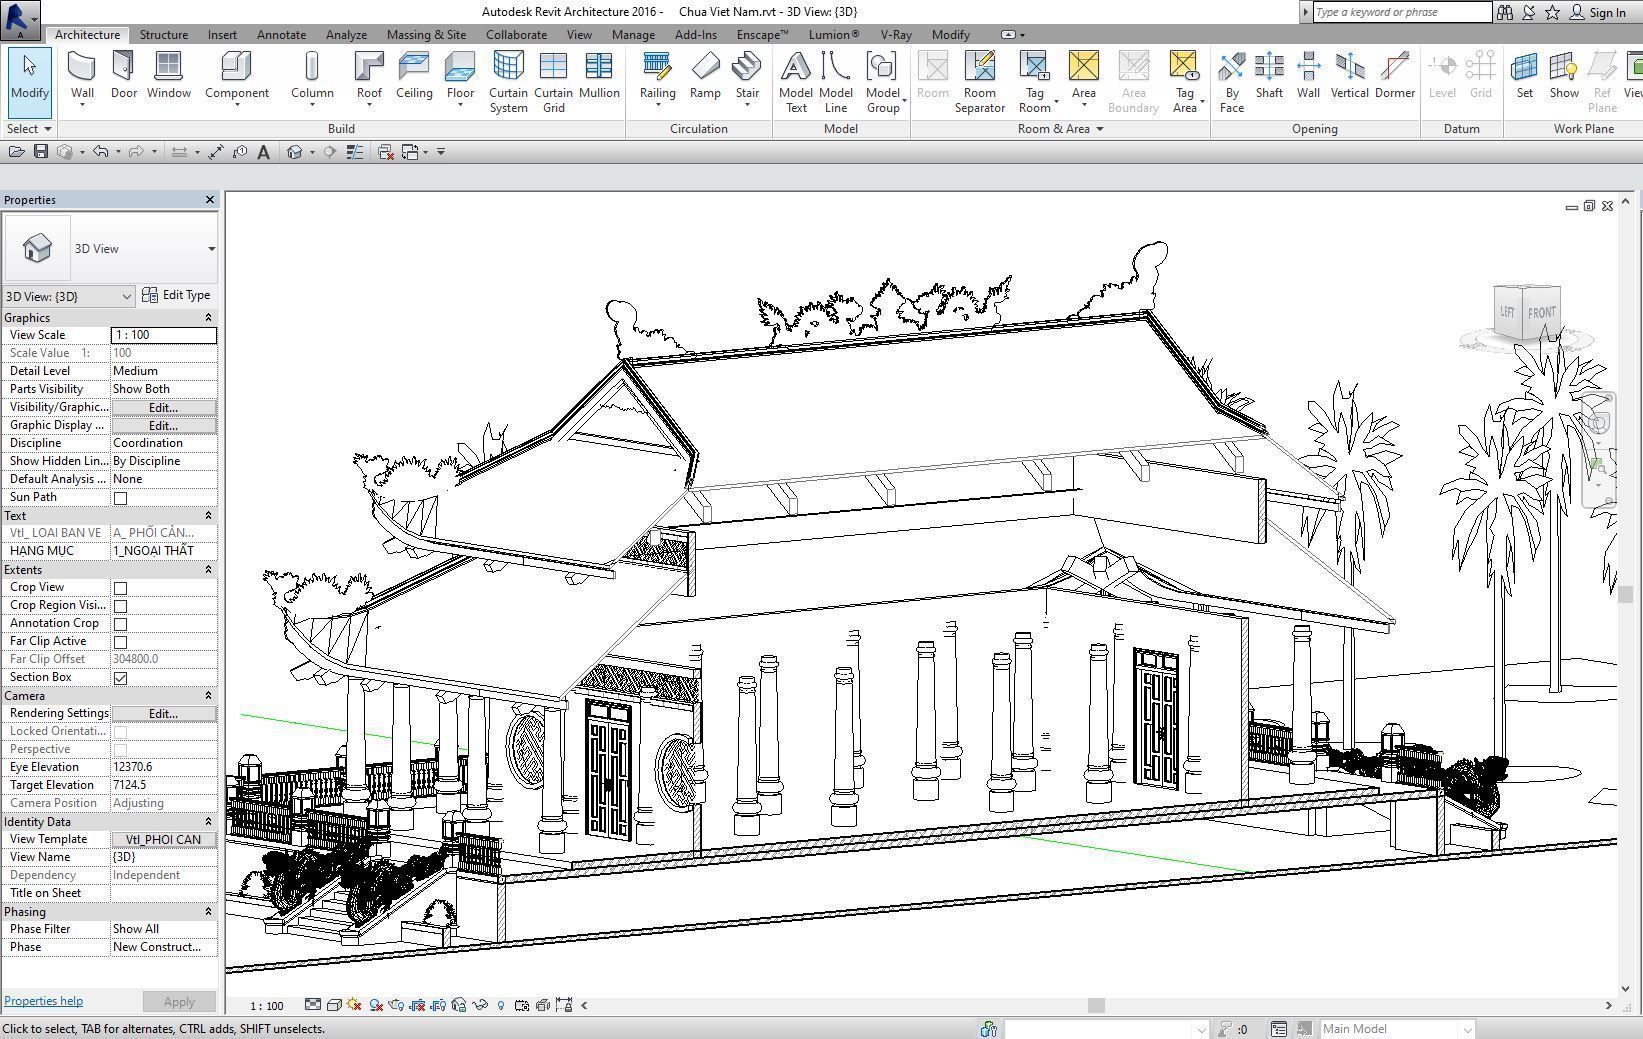Enable the Crop View checkbox
The width and height of the screenshot is (1643, 1039).
120,588
